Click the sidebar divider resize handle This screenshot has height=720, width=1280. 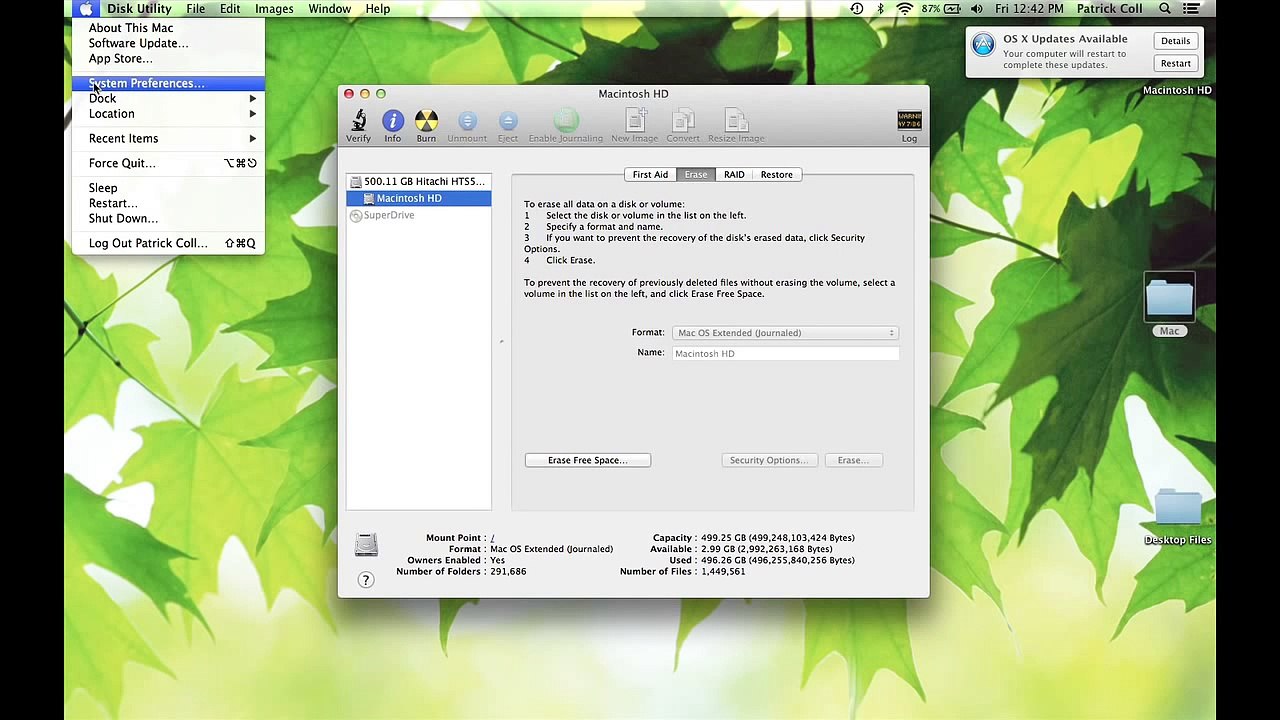tap(501, 342)
